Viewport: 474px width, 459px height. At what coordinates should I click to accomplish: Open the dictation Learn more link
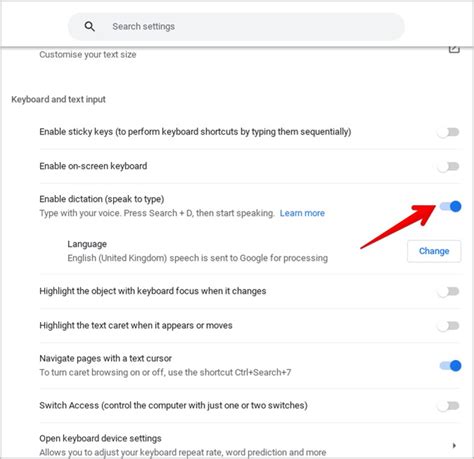302,213
